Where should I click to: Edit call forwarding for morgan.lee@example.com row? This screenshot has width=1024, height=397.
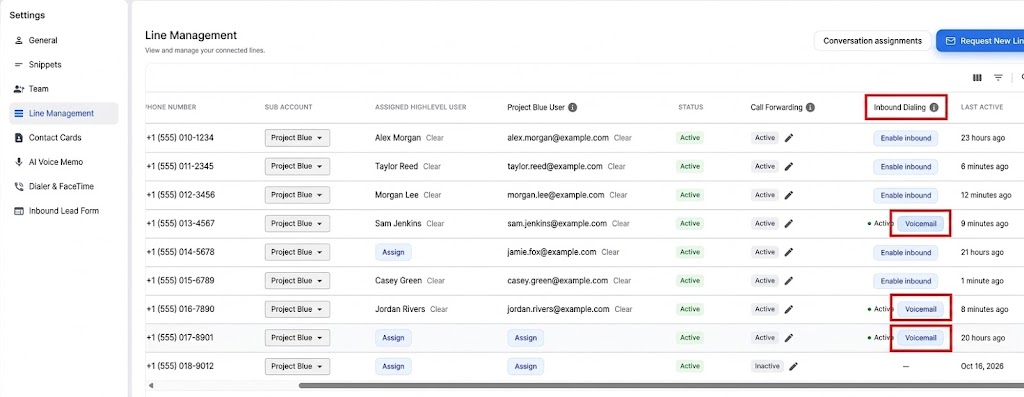point(789,195)
